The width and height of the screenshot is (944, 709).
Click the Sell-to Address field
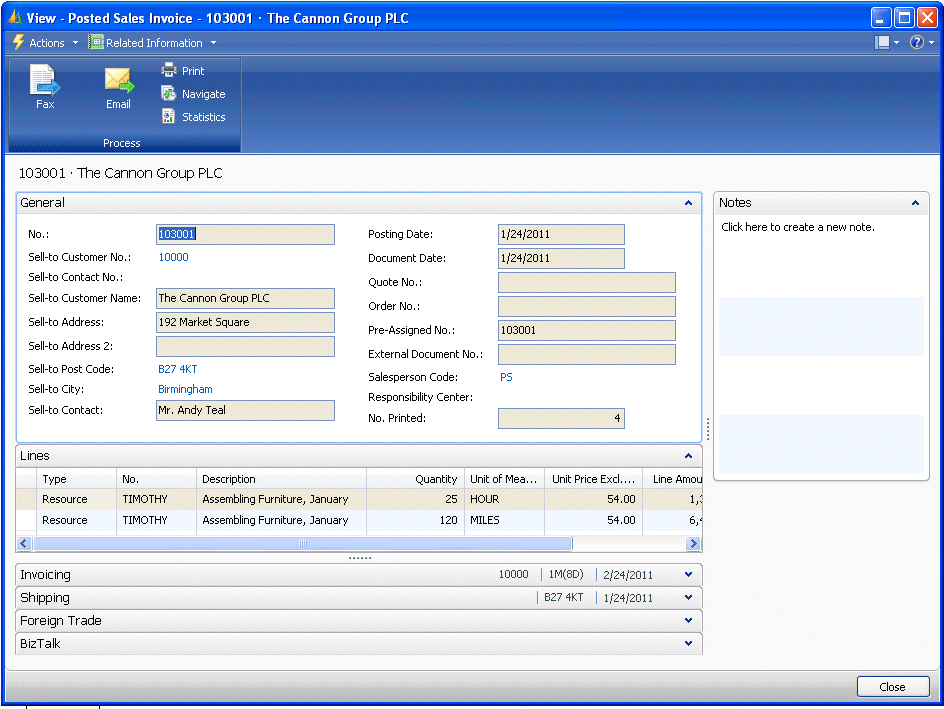point(245,323)
